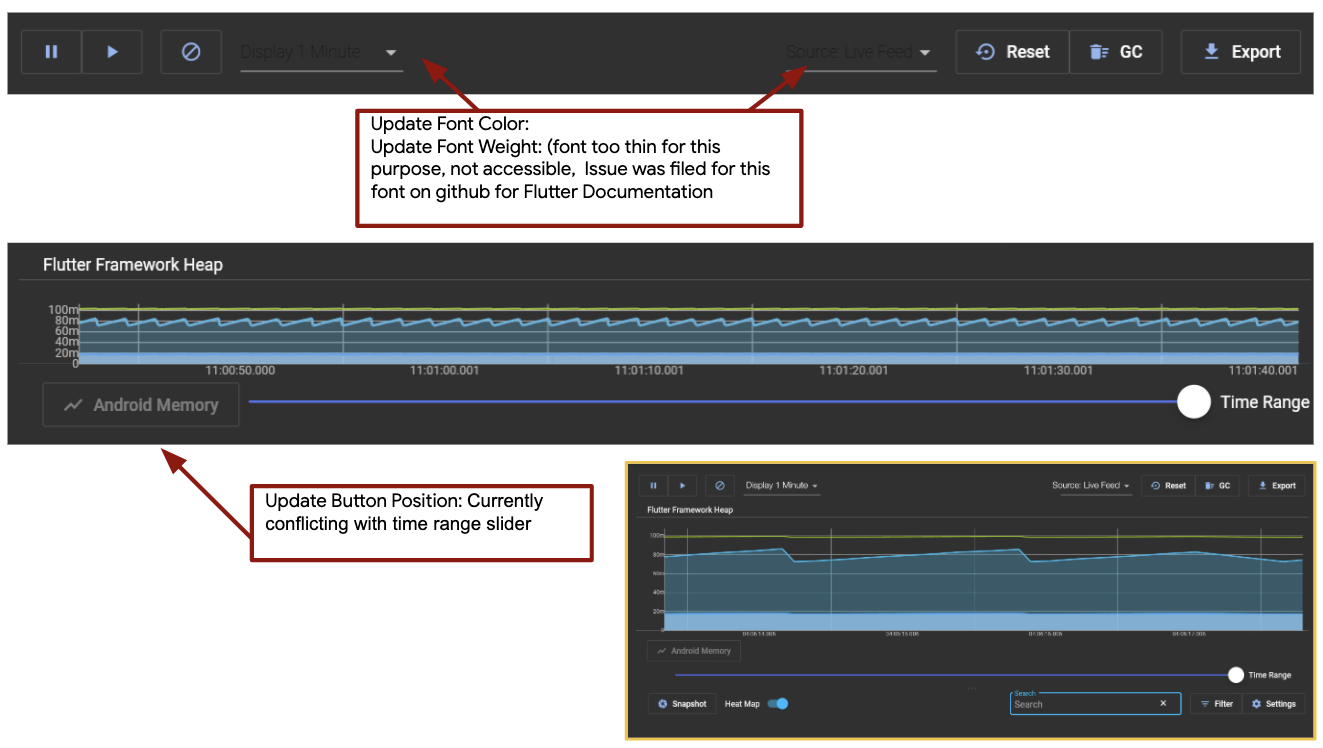The image size is (1323, 748).
Task: Click the Reset button
Action: coord(1012,51)
